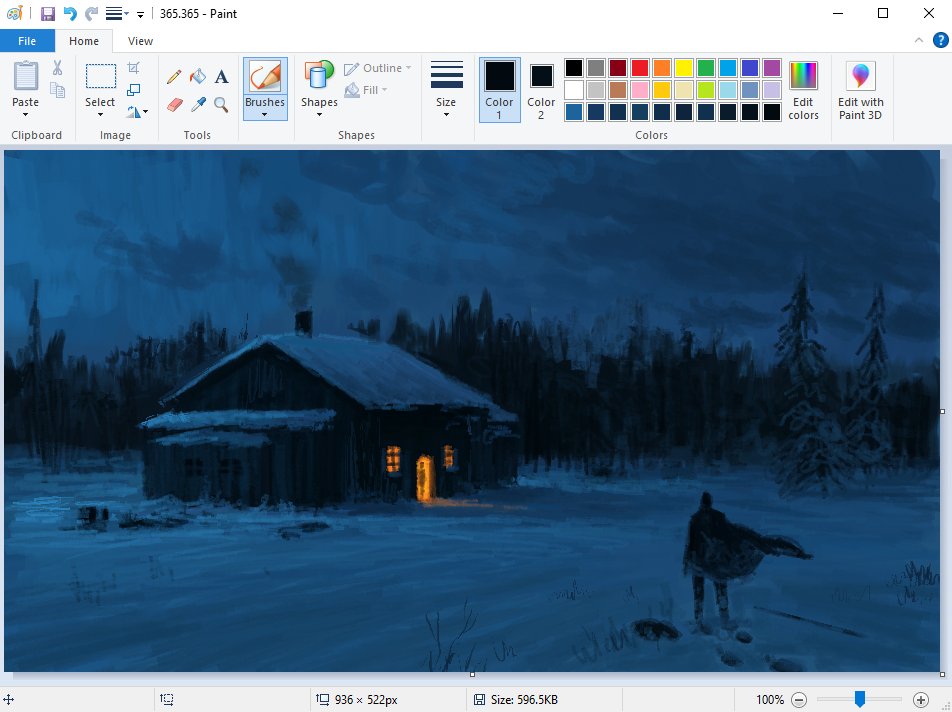The width and height of the screenshot is (952, 712).
Task: Pick the first custom blue swatch
Action: point(574,112)
